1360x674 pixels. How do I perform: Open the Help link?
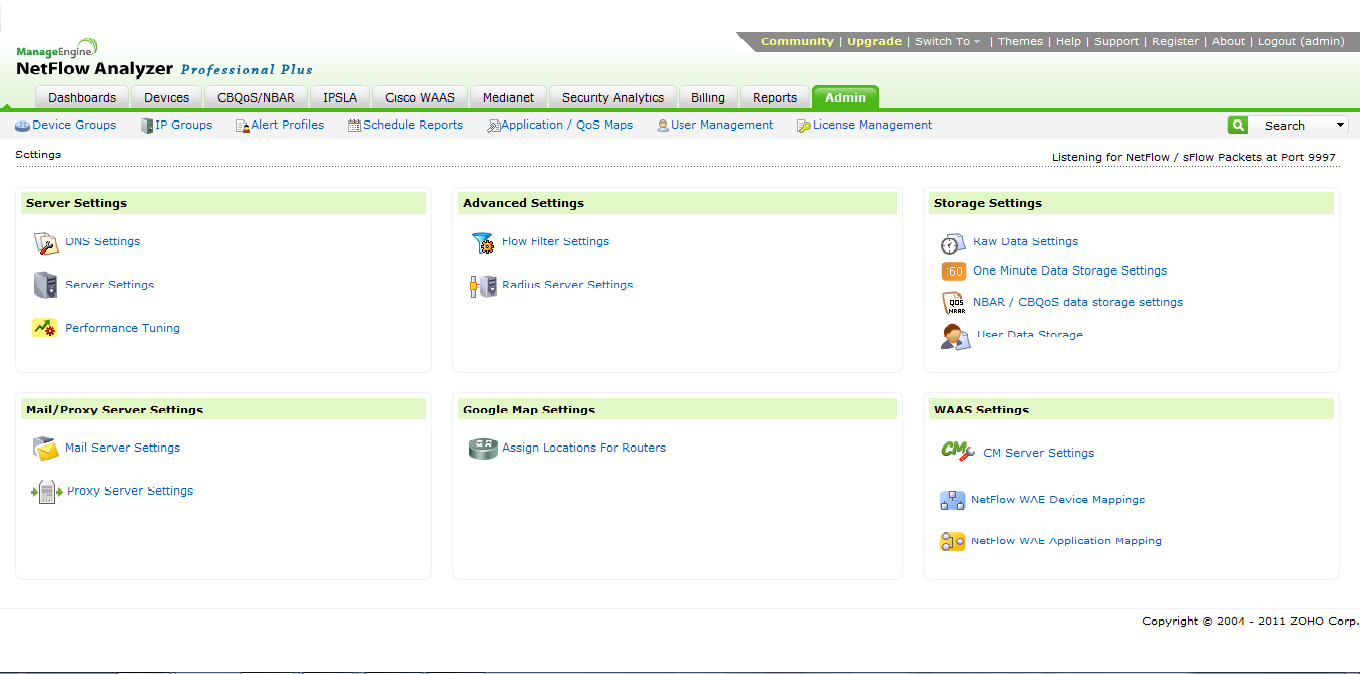point(1068,42)
